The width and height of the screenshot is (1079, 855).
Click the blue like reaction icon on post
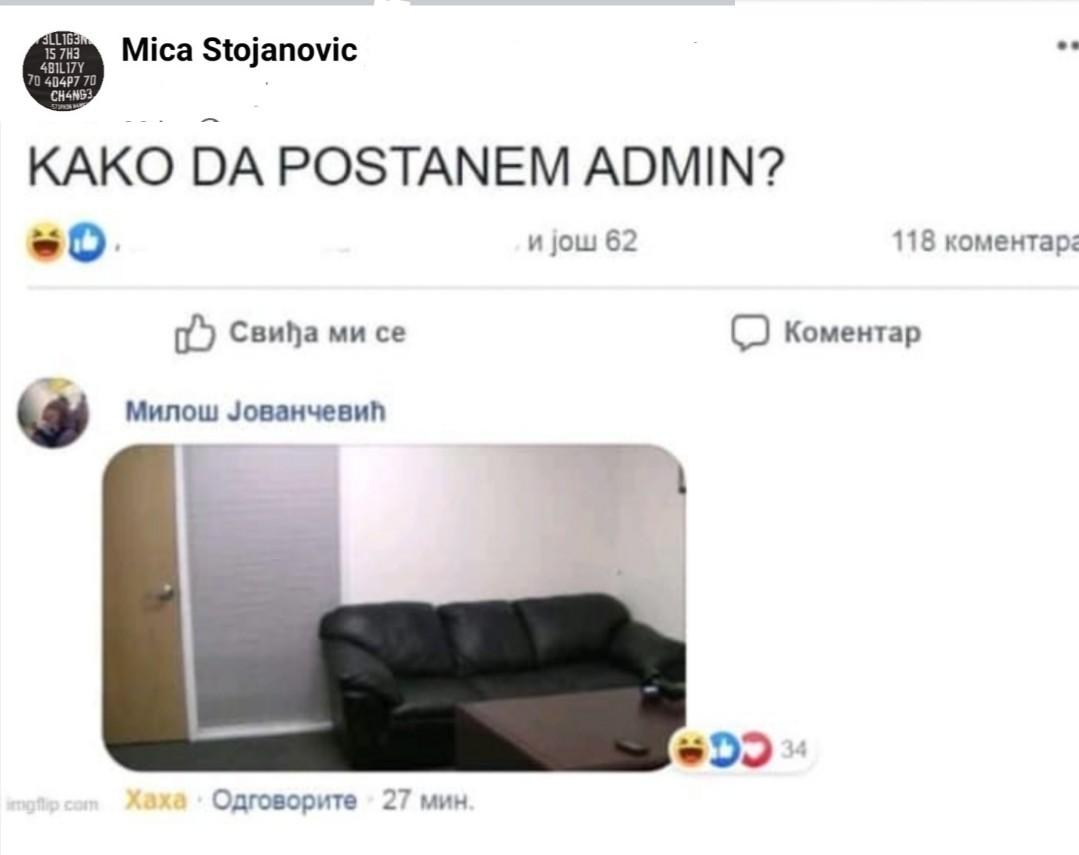click(87, 242)
